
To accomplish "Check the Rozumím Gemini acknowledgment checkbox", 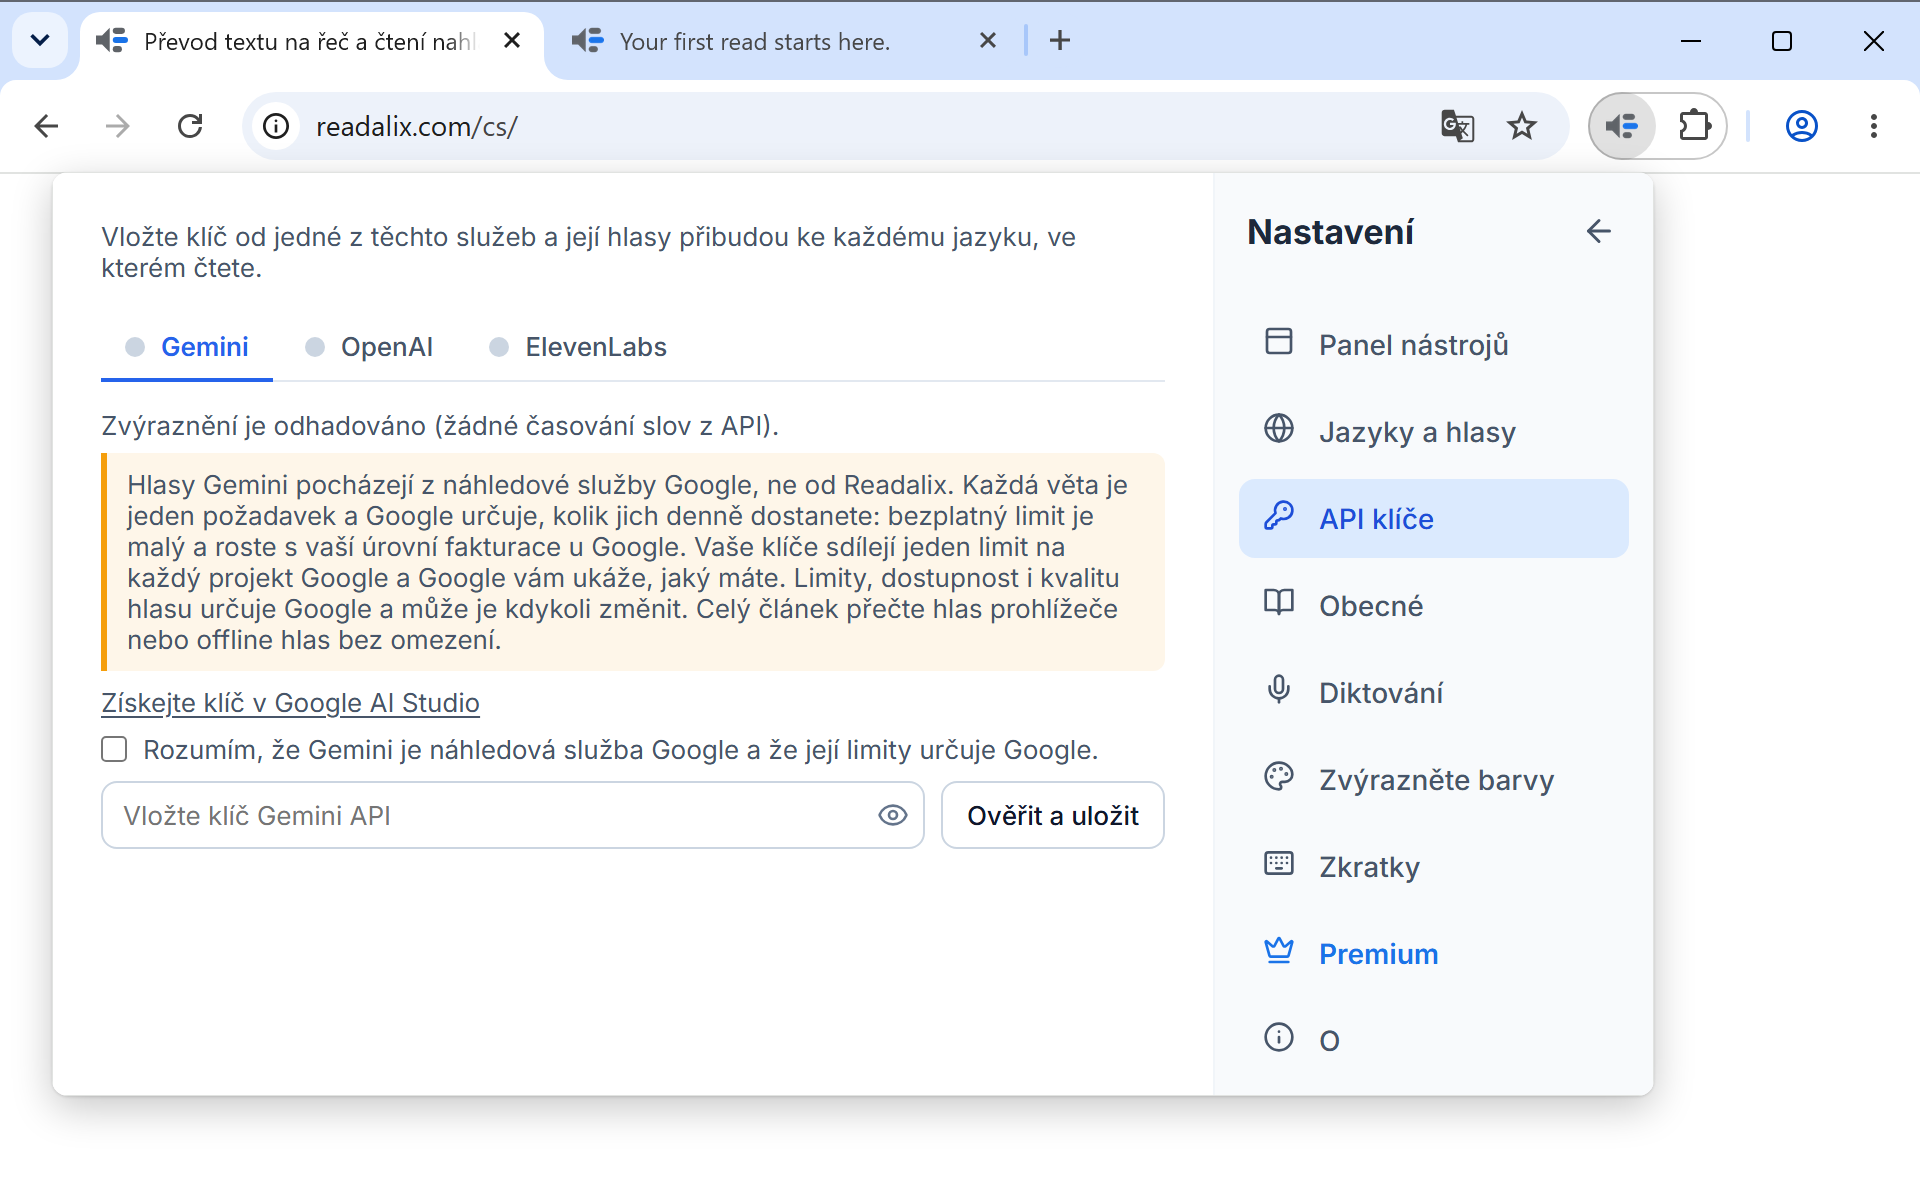I will click(x=115, y=749).
